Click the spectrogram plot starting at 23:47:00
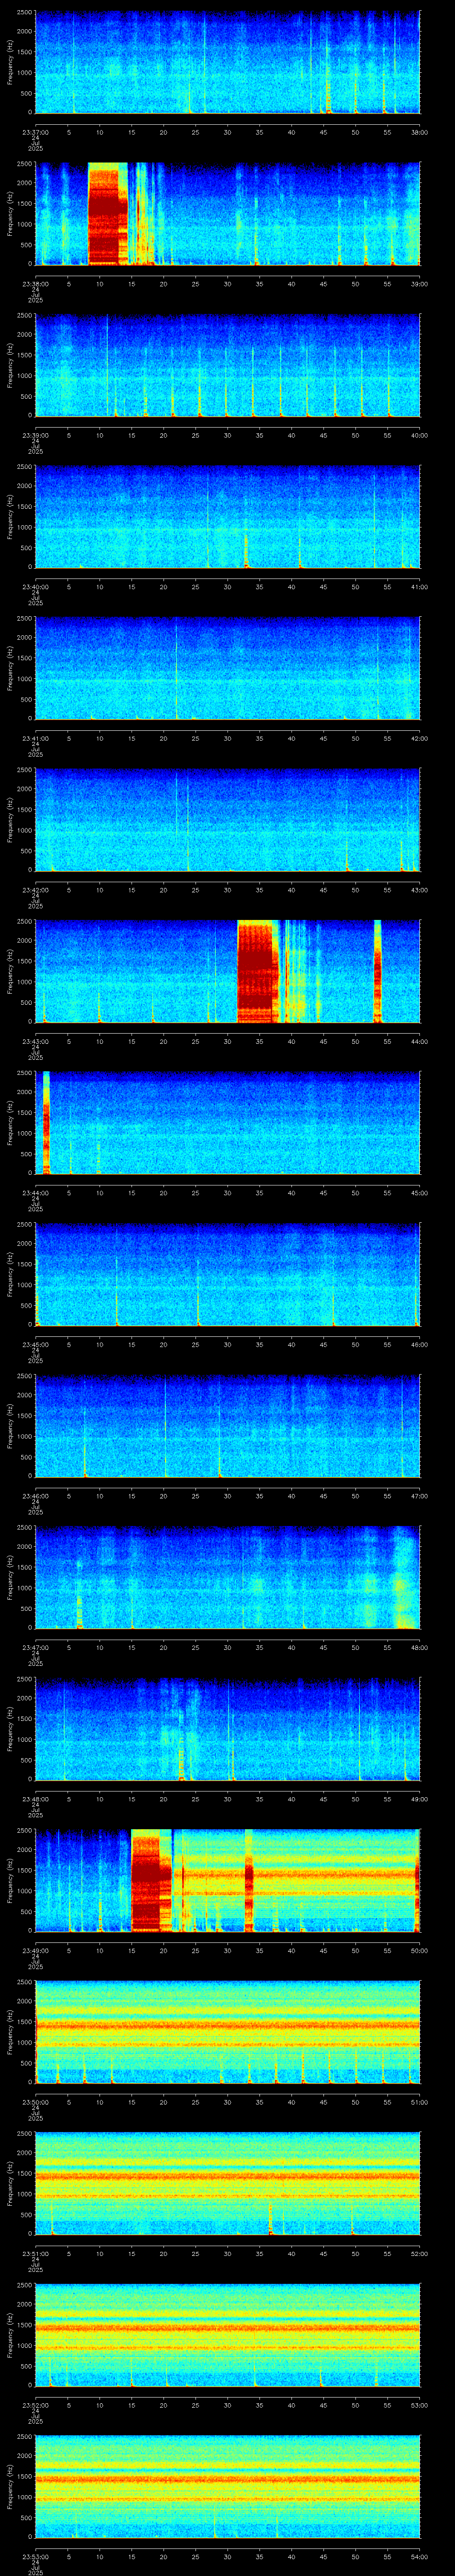Image resolution: width=455 pixels, height=2576 pixels. 228,1577
